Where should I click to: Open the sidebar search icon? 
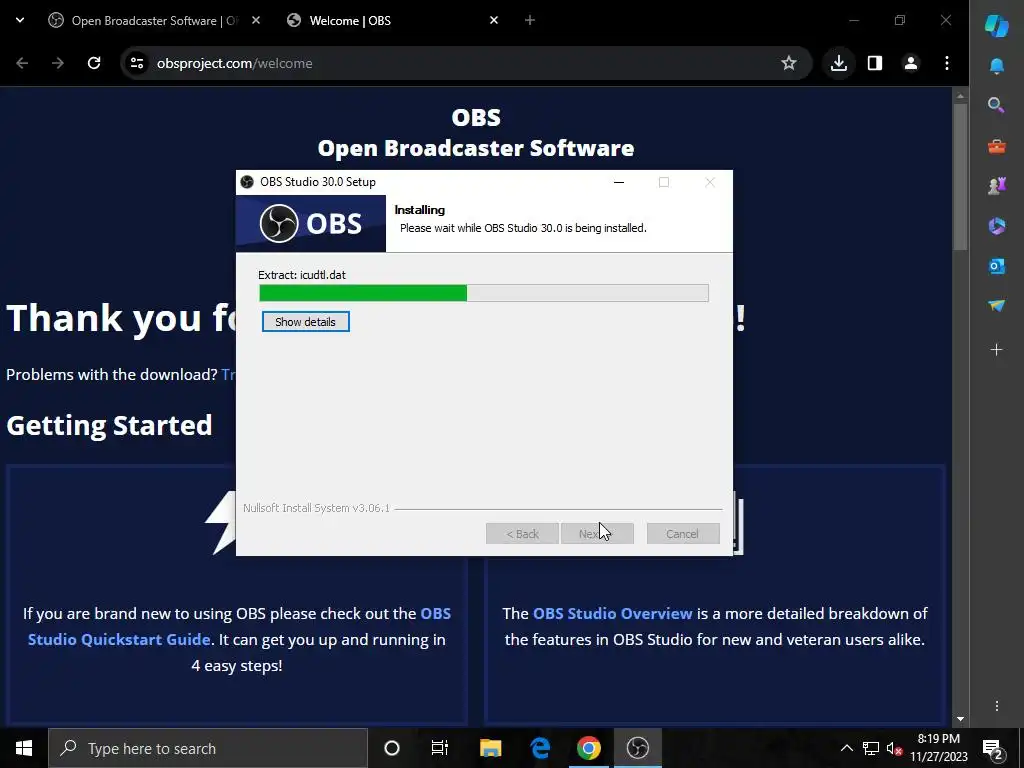pyautogui.click(x=997, y=105)
